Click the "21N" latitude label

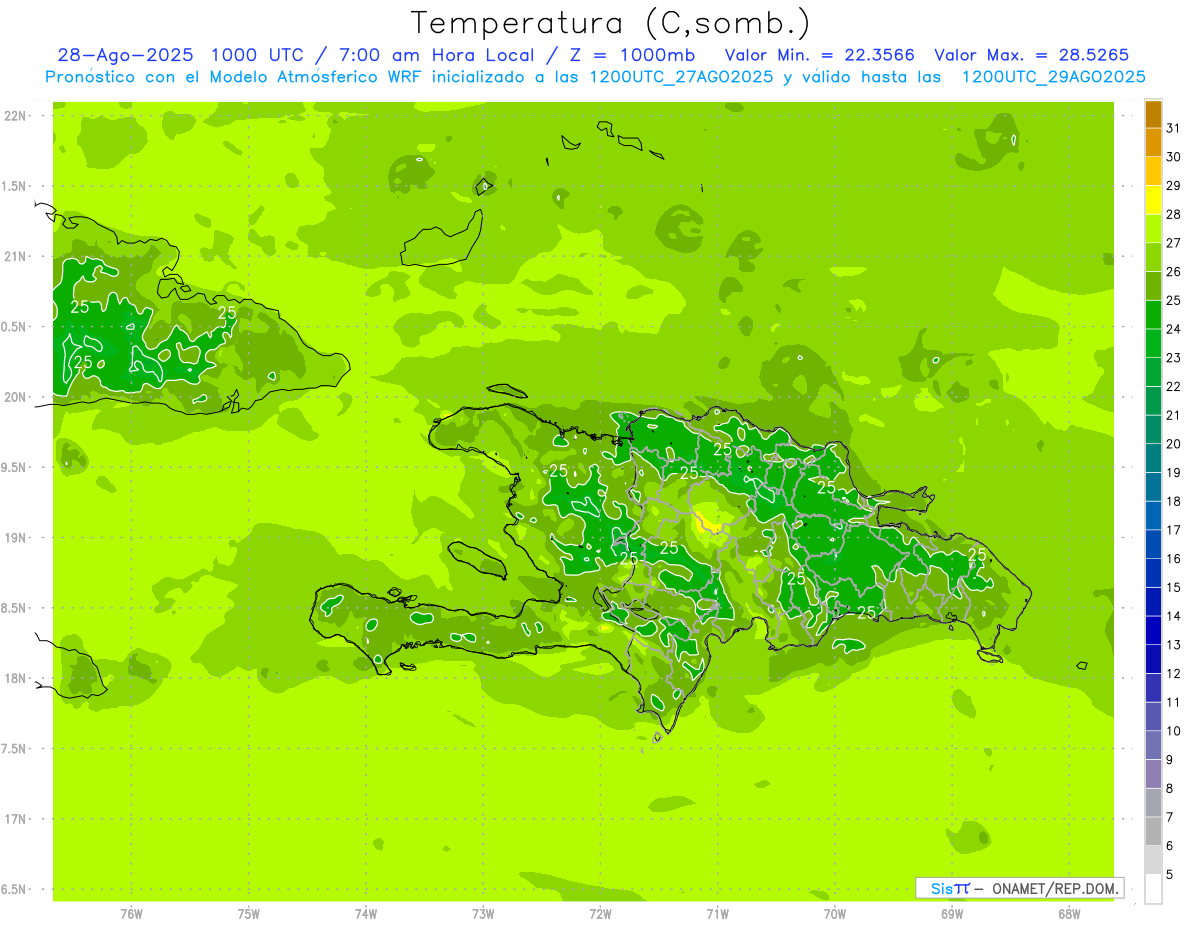coord(17,256)
